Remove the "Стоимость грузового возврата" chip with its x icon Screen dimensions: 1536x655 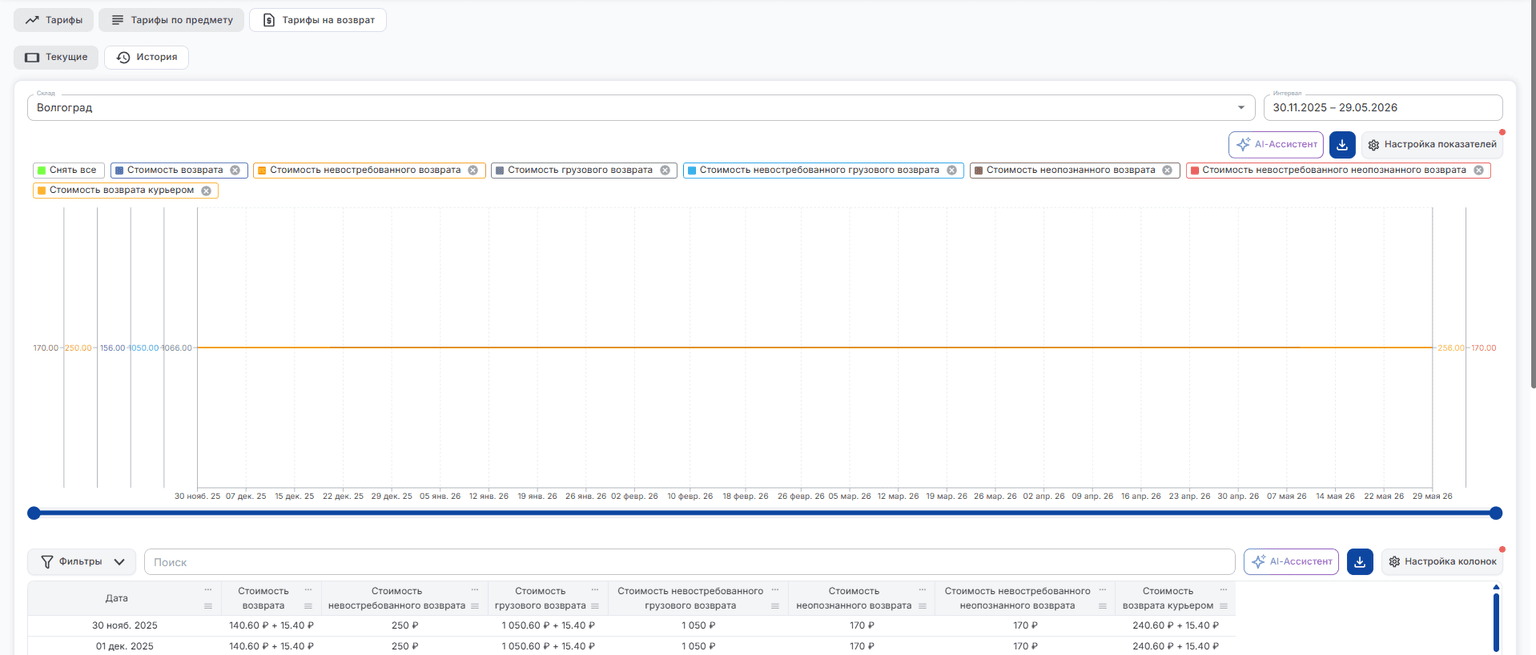(665, 170)
